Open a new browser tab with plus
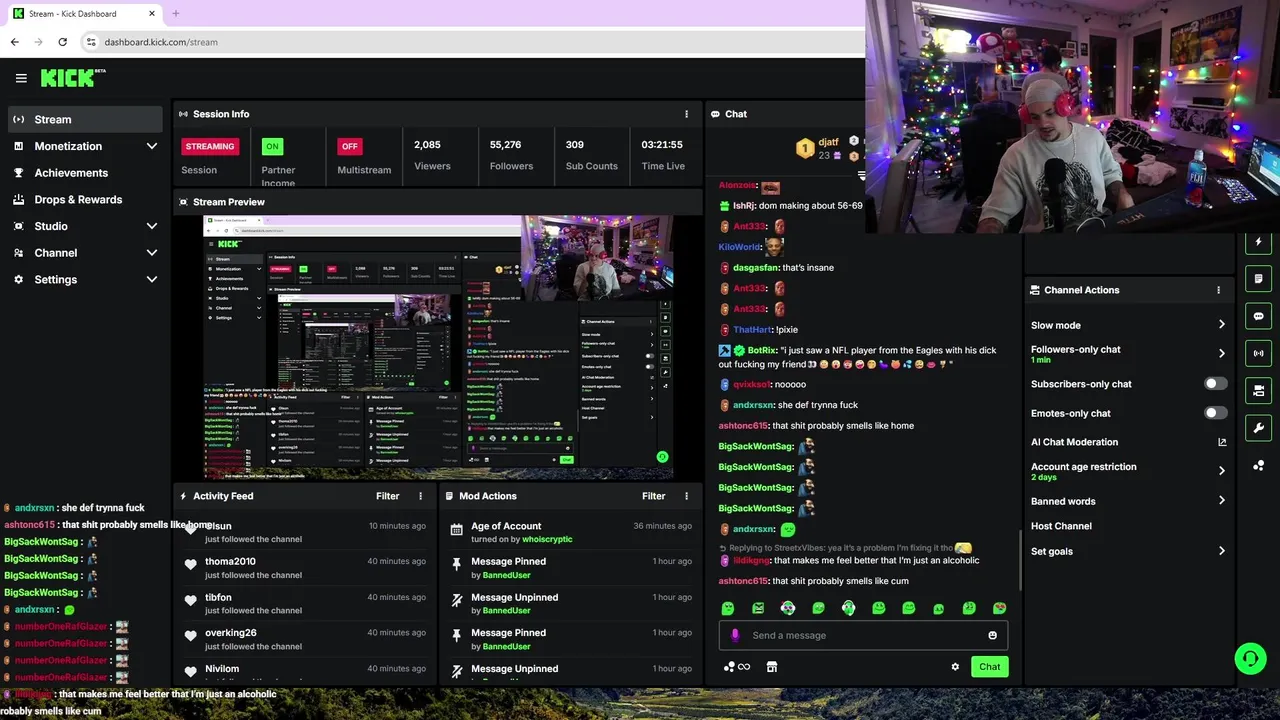1280x720 pixels. pyautogui.click(x=175, y=14)
